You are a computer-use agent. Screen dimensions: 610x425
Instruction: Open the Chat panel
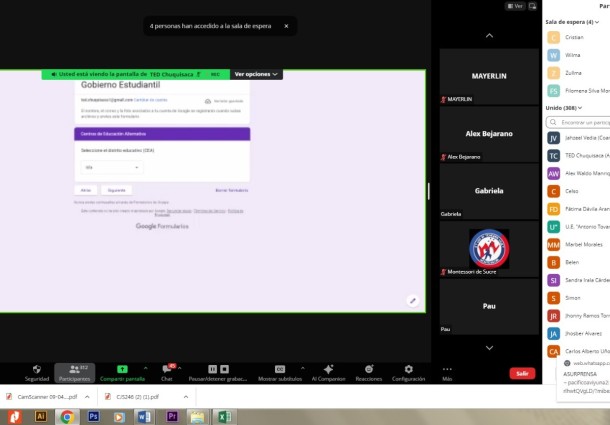pos(167,370)
